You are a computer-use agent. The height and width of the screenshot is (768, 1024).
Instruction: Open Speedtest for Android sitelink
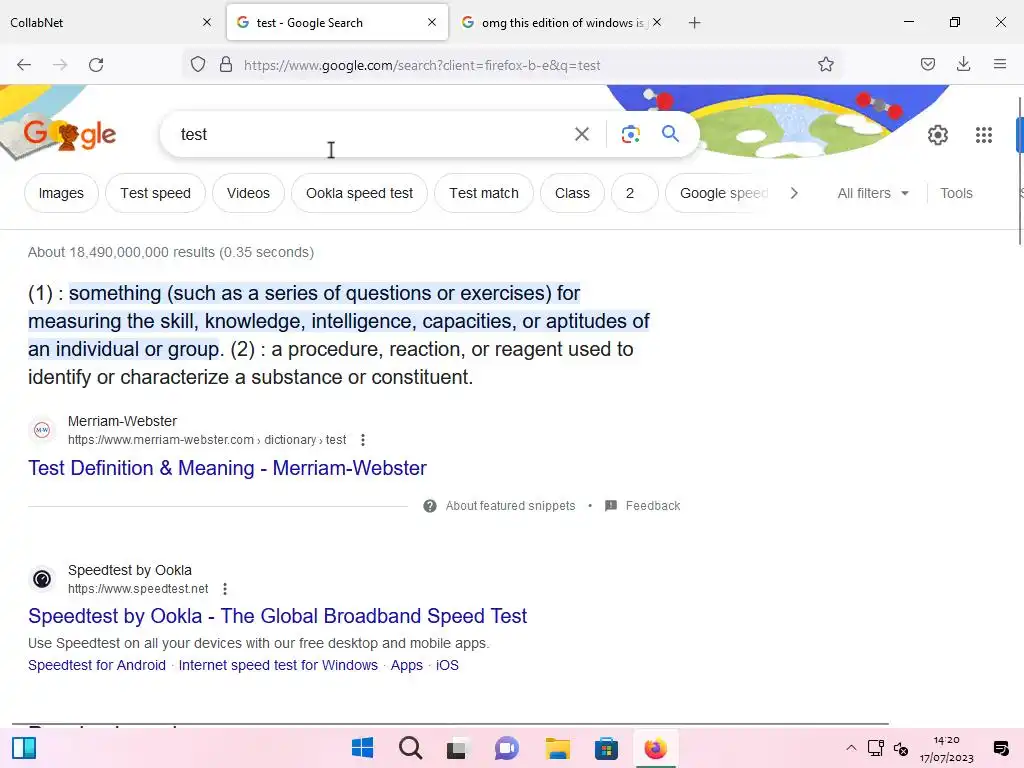tap(97, 665)
